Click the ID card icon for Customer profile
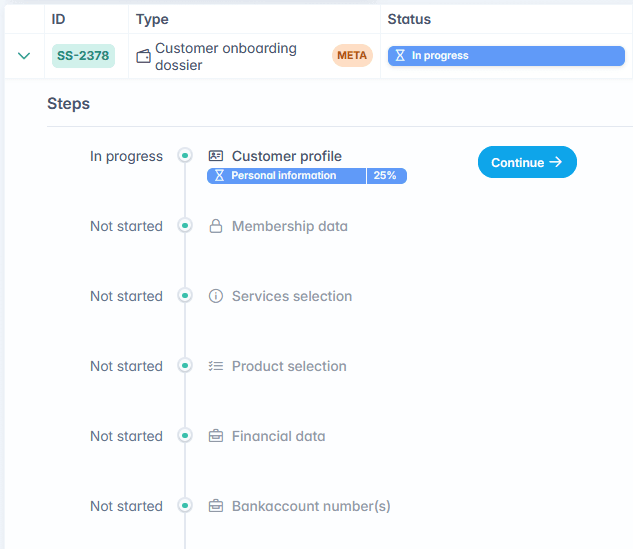Screen dimensions: 633x549 [215, 156]
